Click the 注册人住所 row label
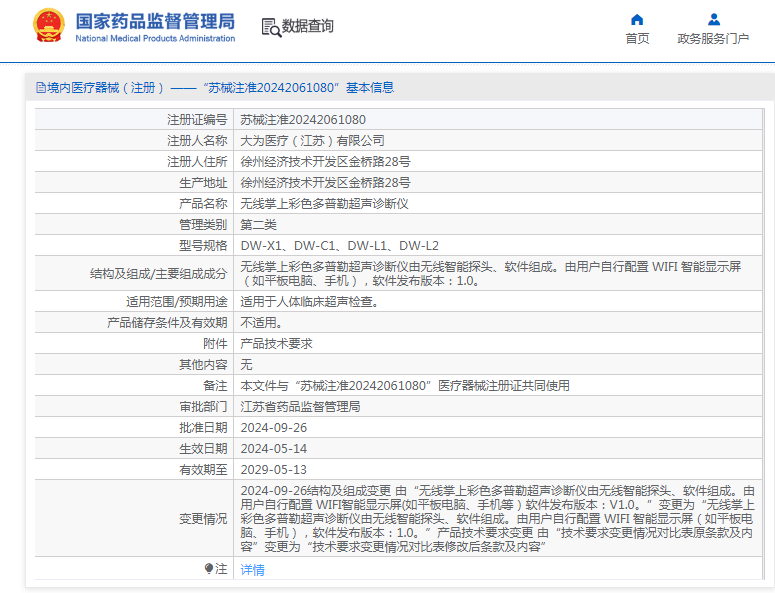Viewport: 775px width, 593px height. (x=197, y=162)
